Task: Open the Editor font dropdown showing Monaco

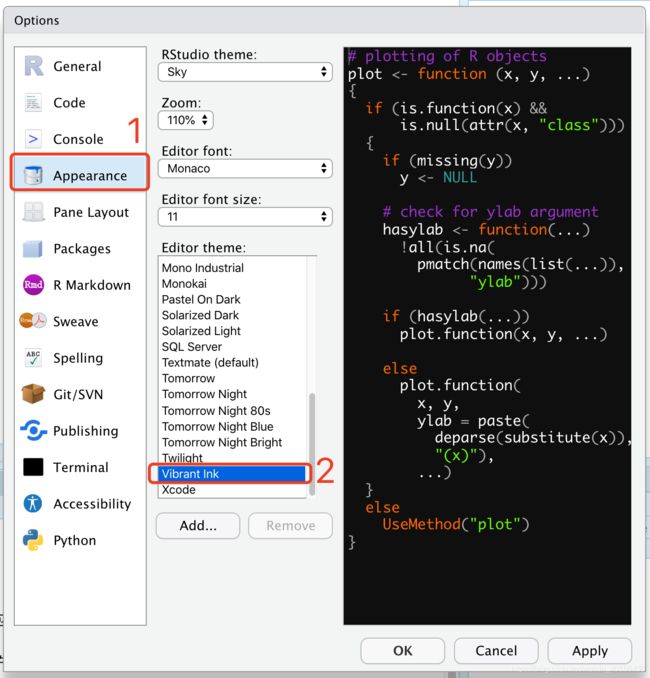Action: (245, 168)
